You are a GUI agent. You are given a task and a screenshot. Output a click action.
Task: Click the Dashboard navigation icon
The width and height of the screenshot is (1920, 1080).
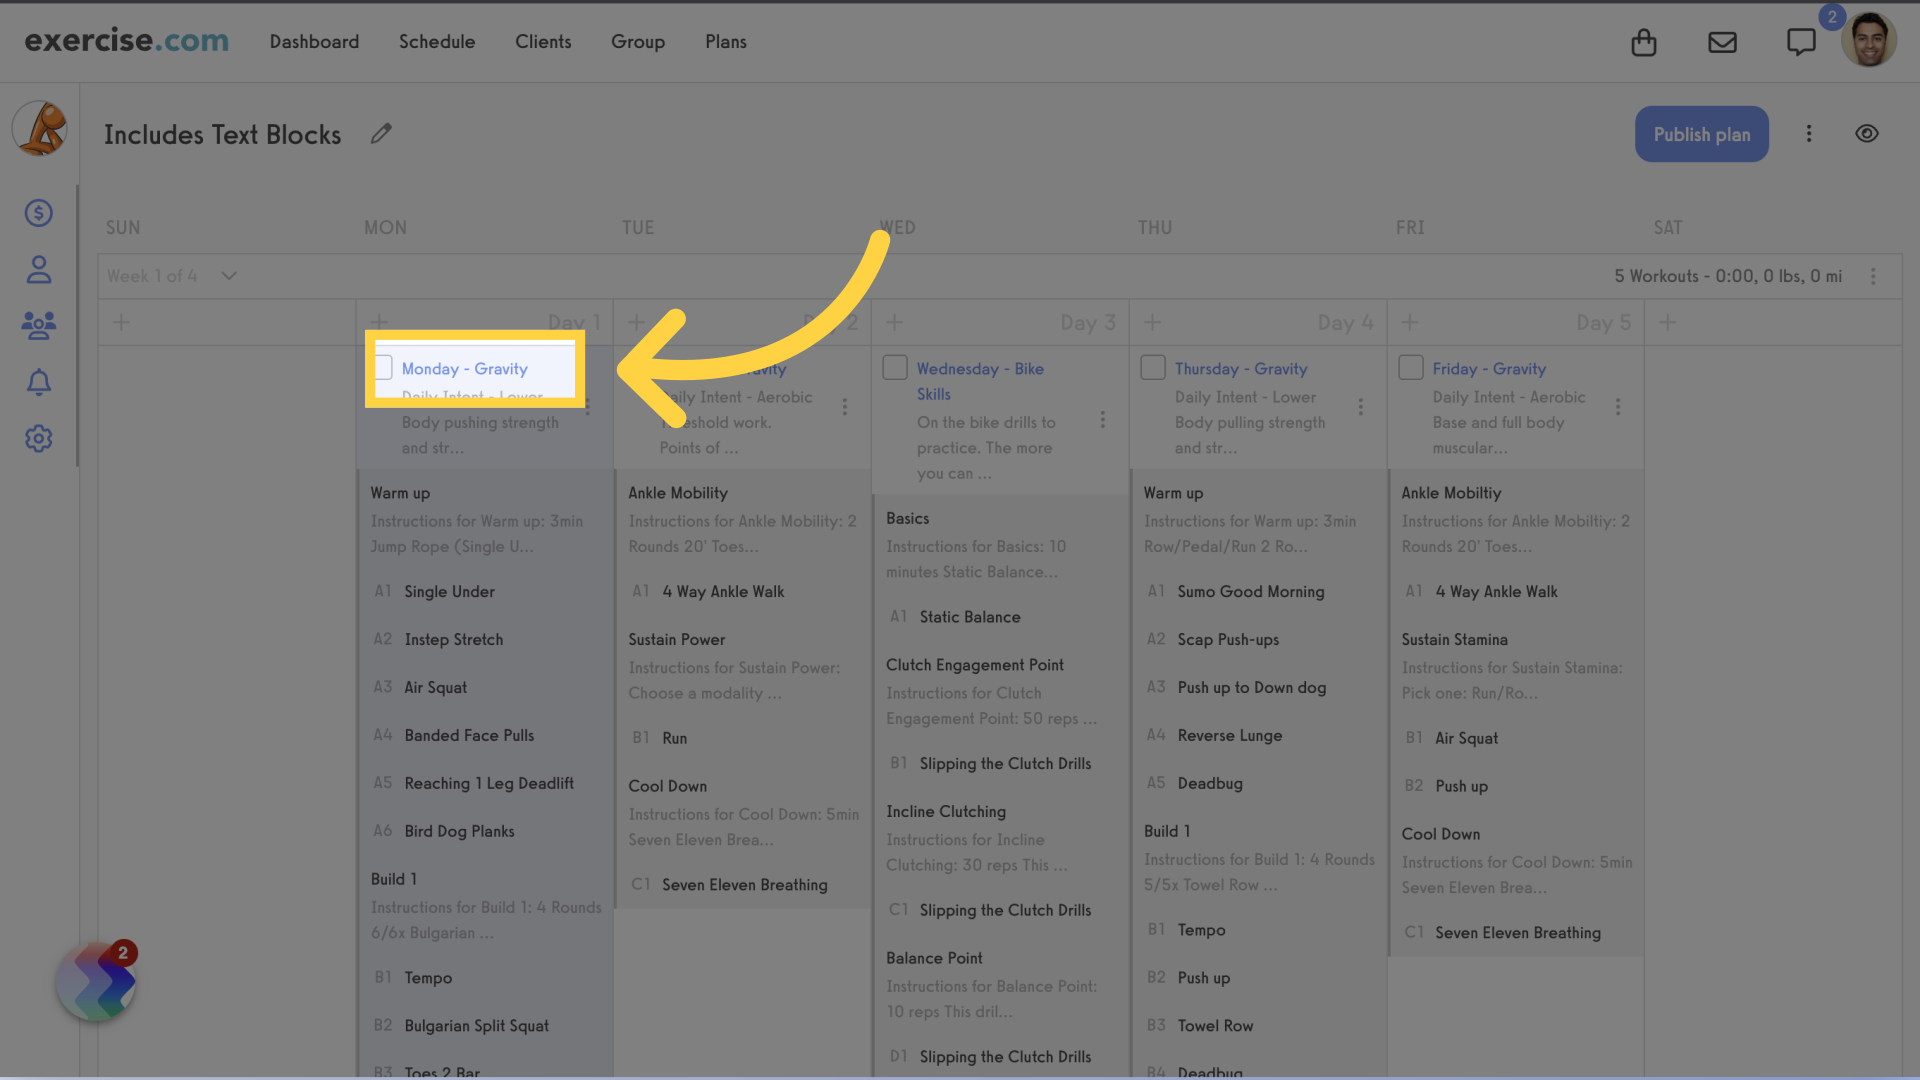click(314, 41)
